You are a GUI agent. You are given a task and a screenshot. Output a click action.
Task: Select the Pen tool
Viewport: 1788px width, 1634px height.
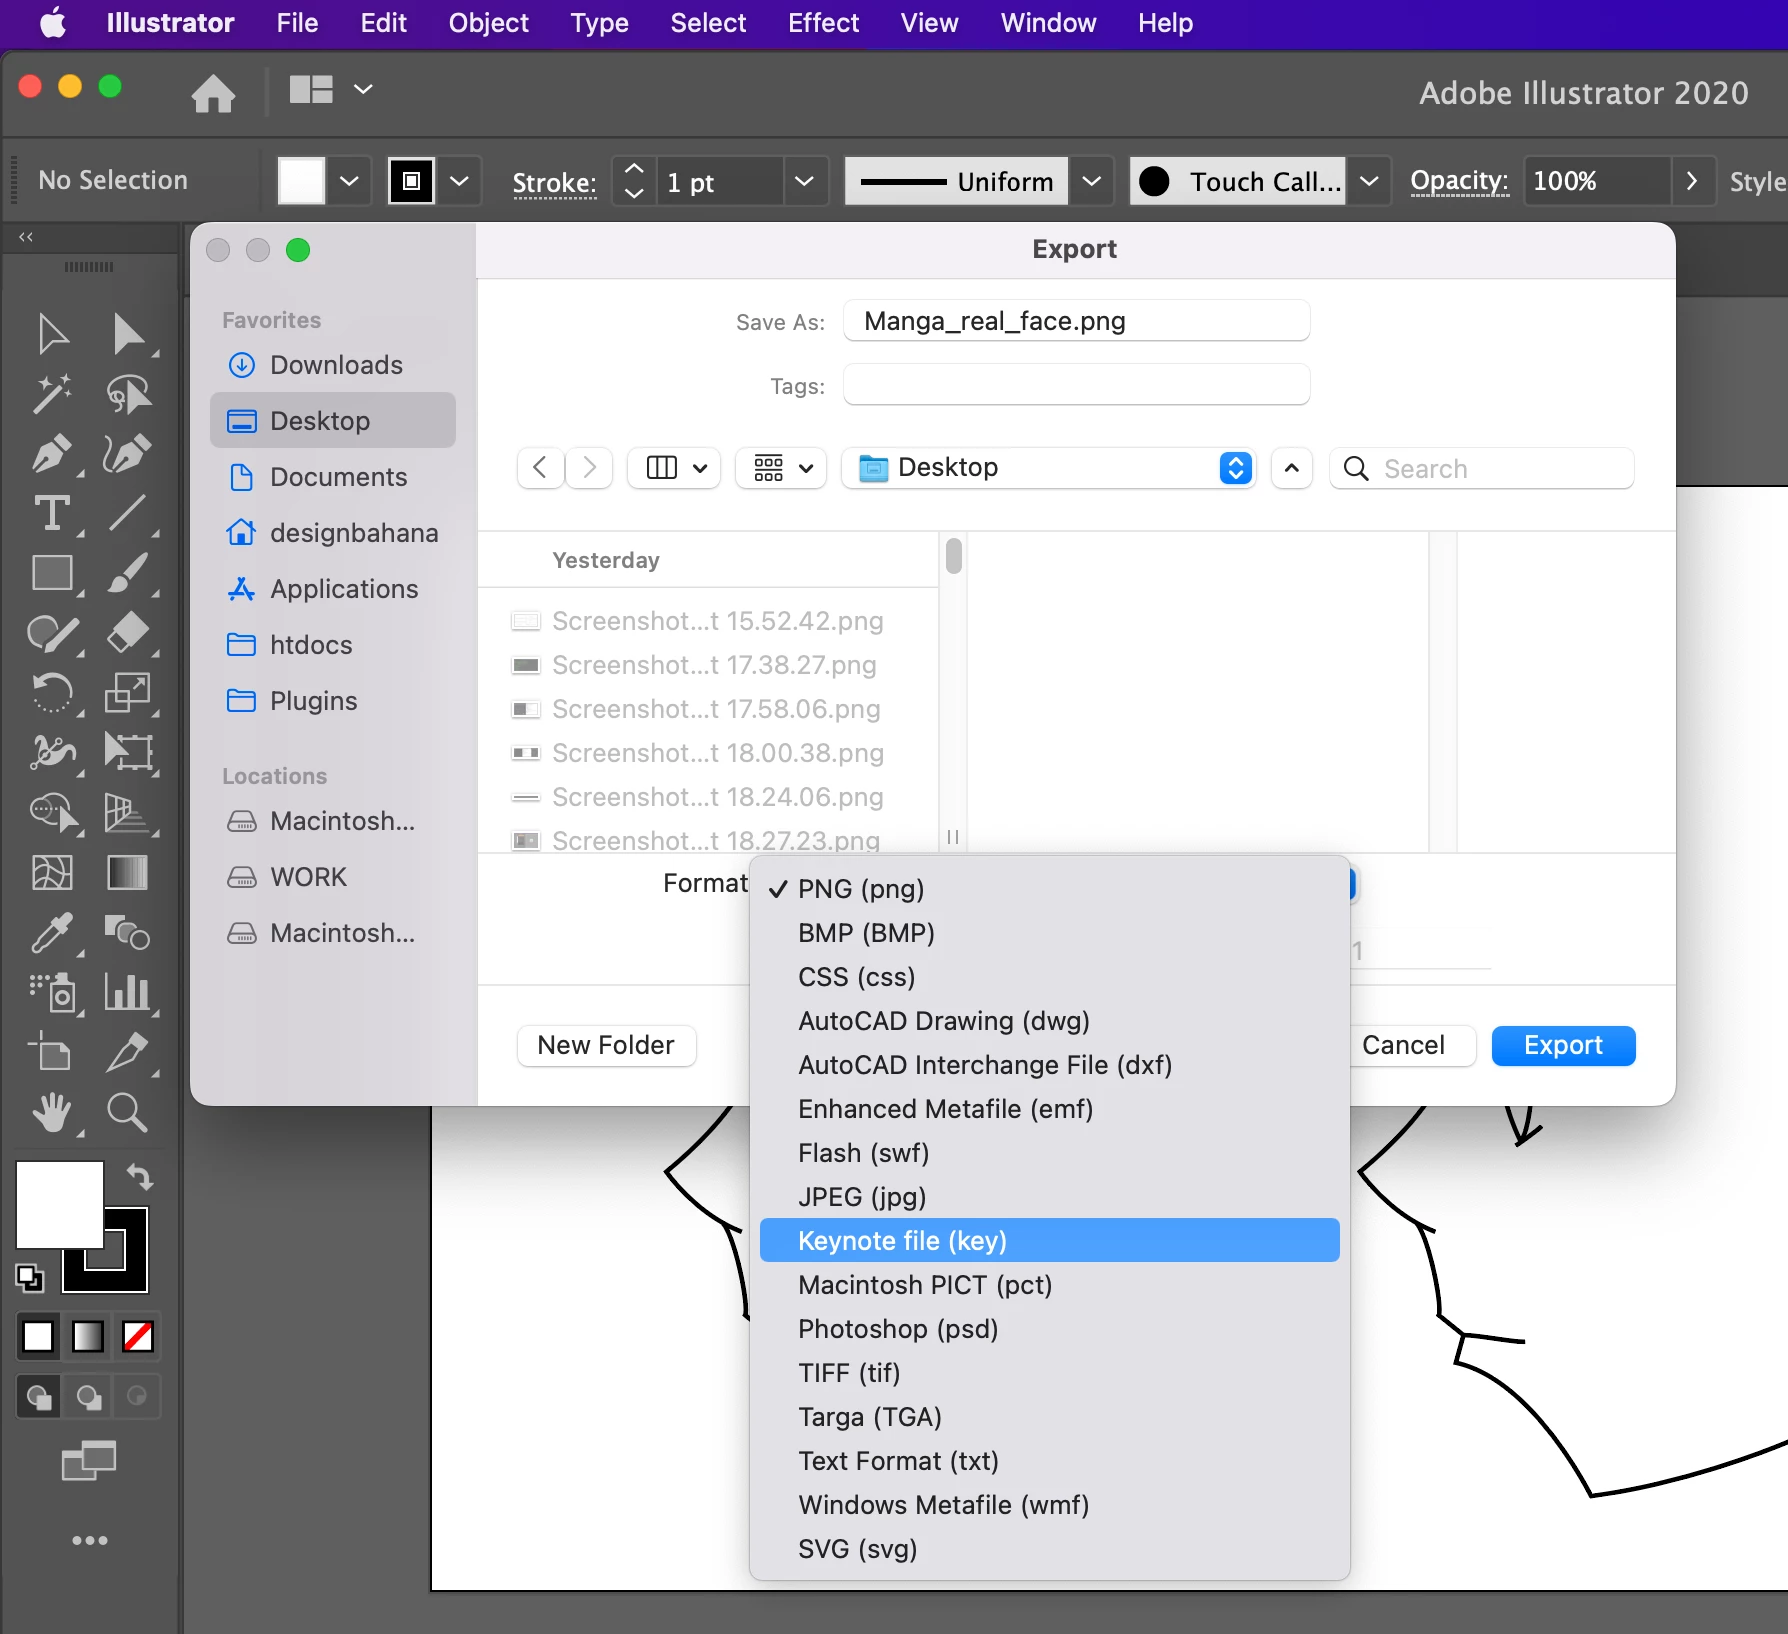52,454
